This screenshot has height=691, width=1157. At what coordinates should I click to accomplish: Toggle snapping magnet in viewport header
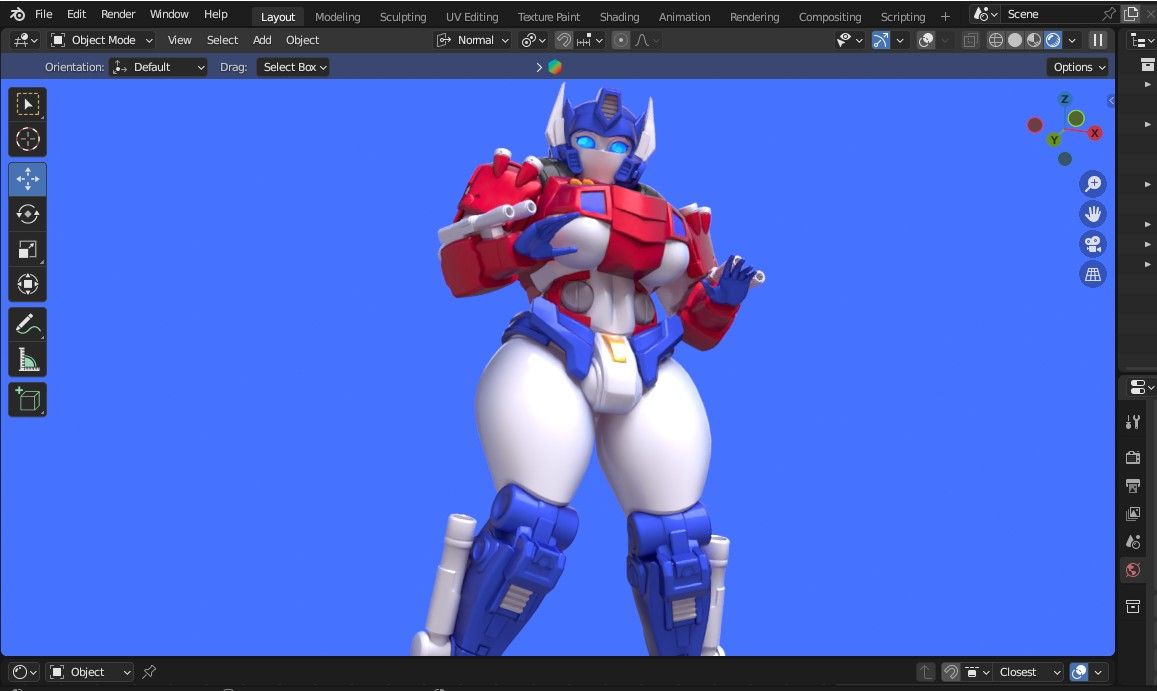pos(564,40)
